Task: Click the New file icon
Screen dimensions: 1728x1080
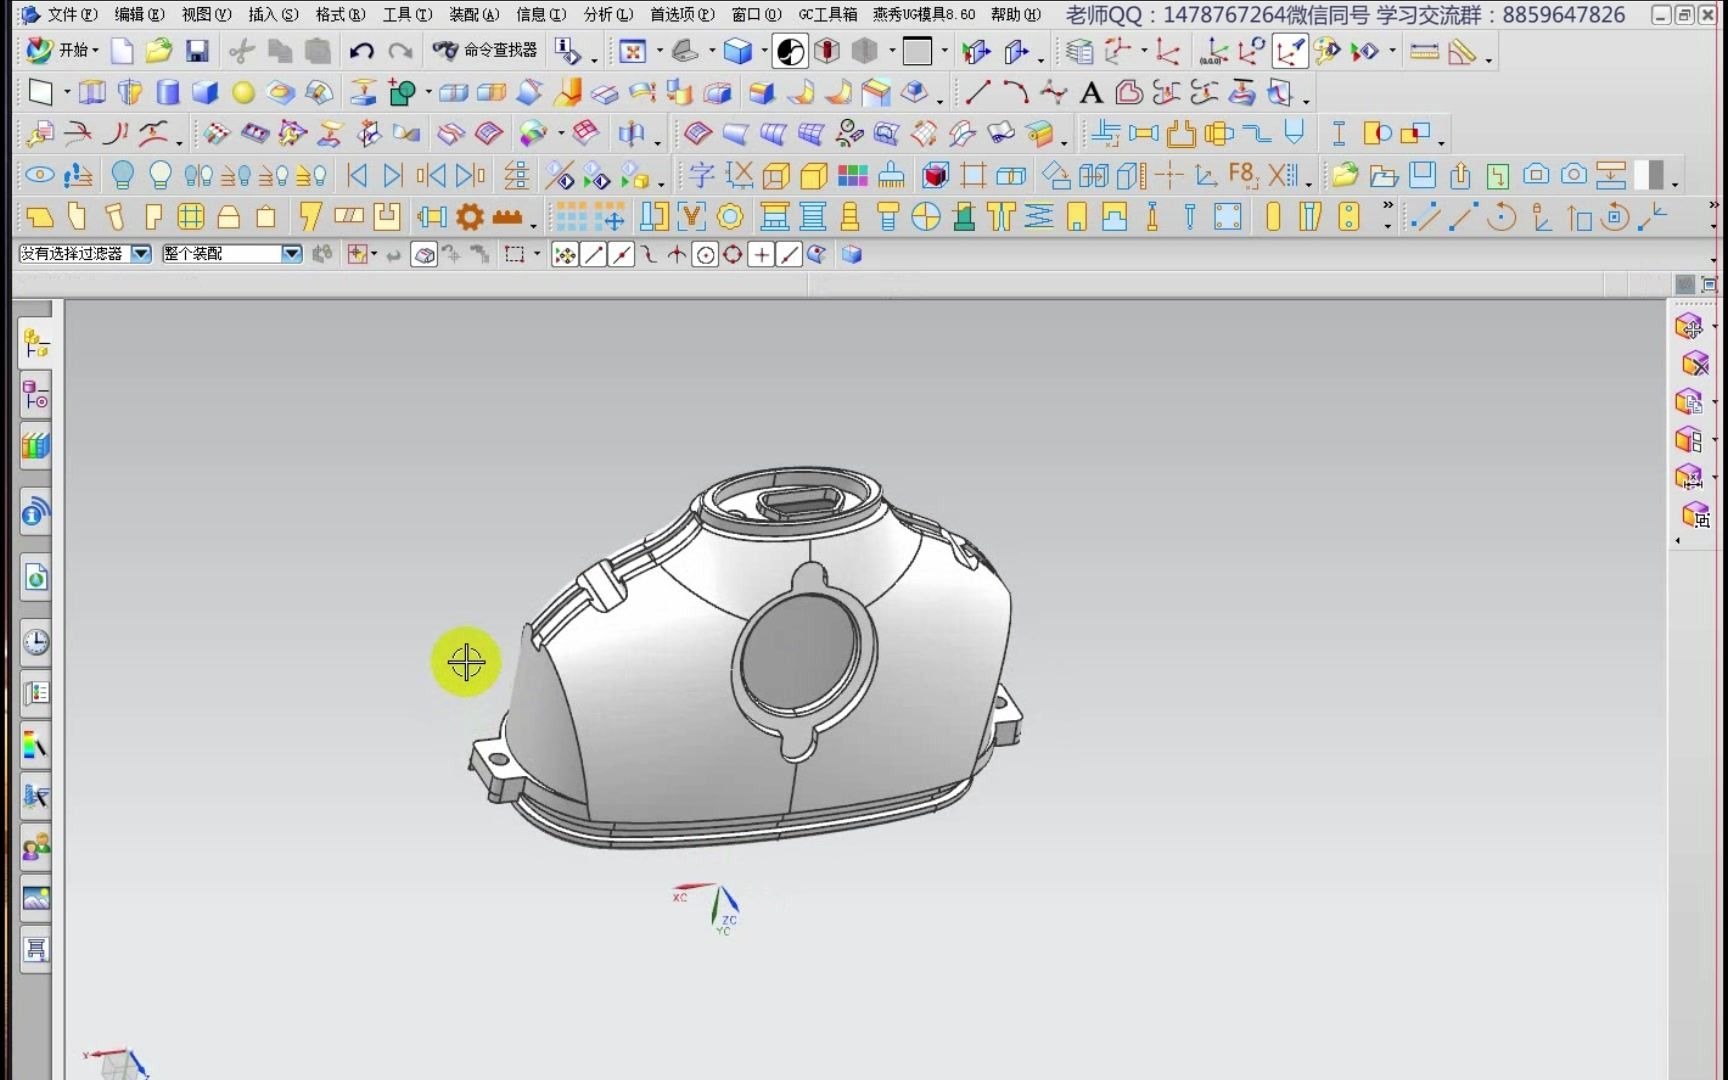Action: pos(121,51)
